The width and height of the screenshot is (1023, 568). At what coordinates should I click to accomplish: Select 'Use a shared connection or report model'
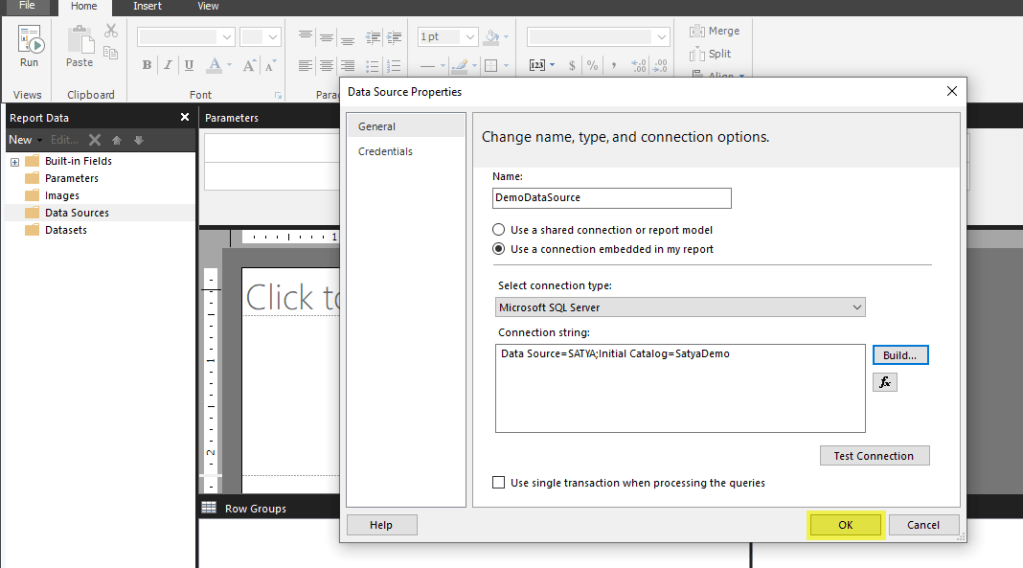tap(499, 230)
